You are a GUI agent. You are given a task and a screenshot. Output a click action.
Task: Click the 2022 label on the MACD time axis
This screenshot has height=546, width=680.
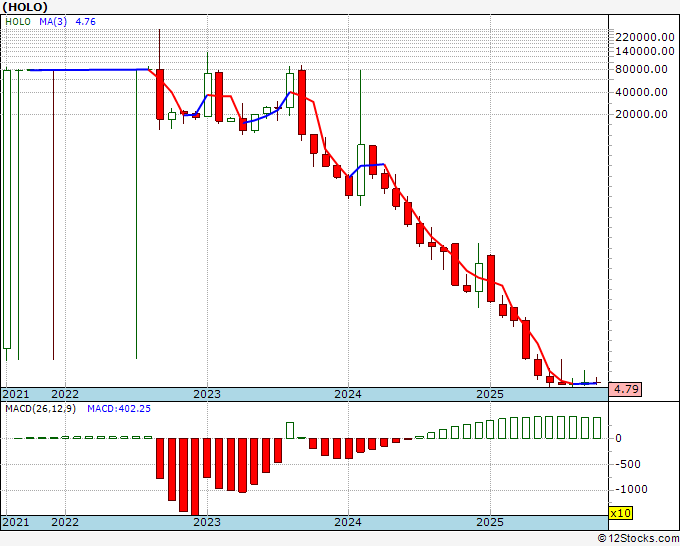coord(65,522)
